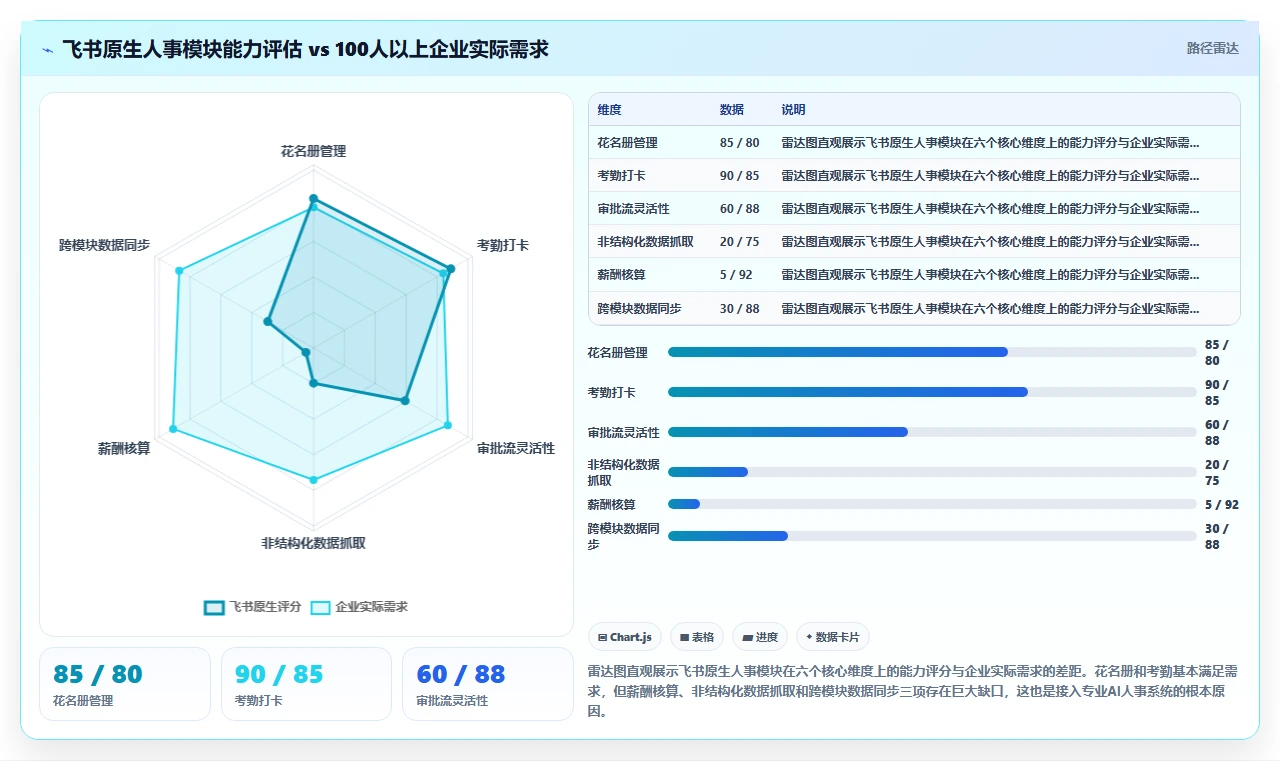Click the lightning icon before the title
The height and width of the screenshot is (761, 1280).
click(x=48, y=49)
